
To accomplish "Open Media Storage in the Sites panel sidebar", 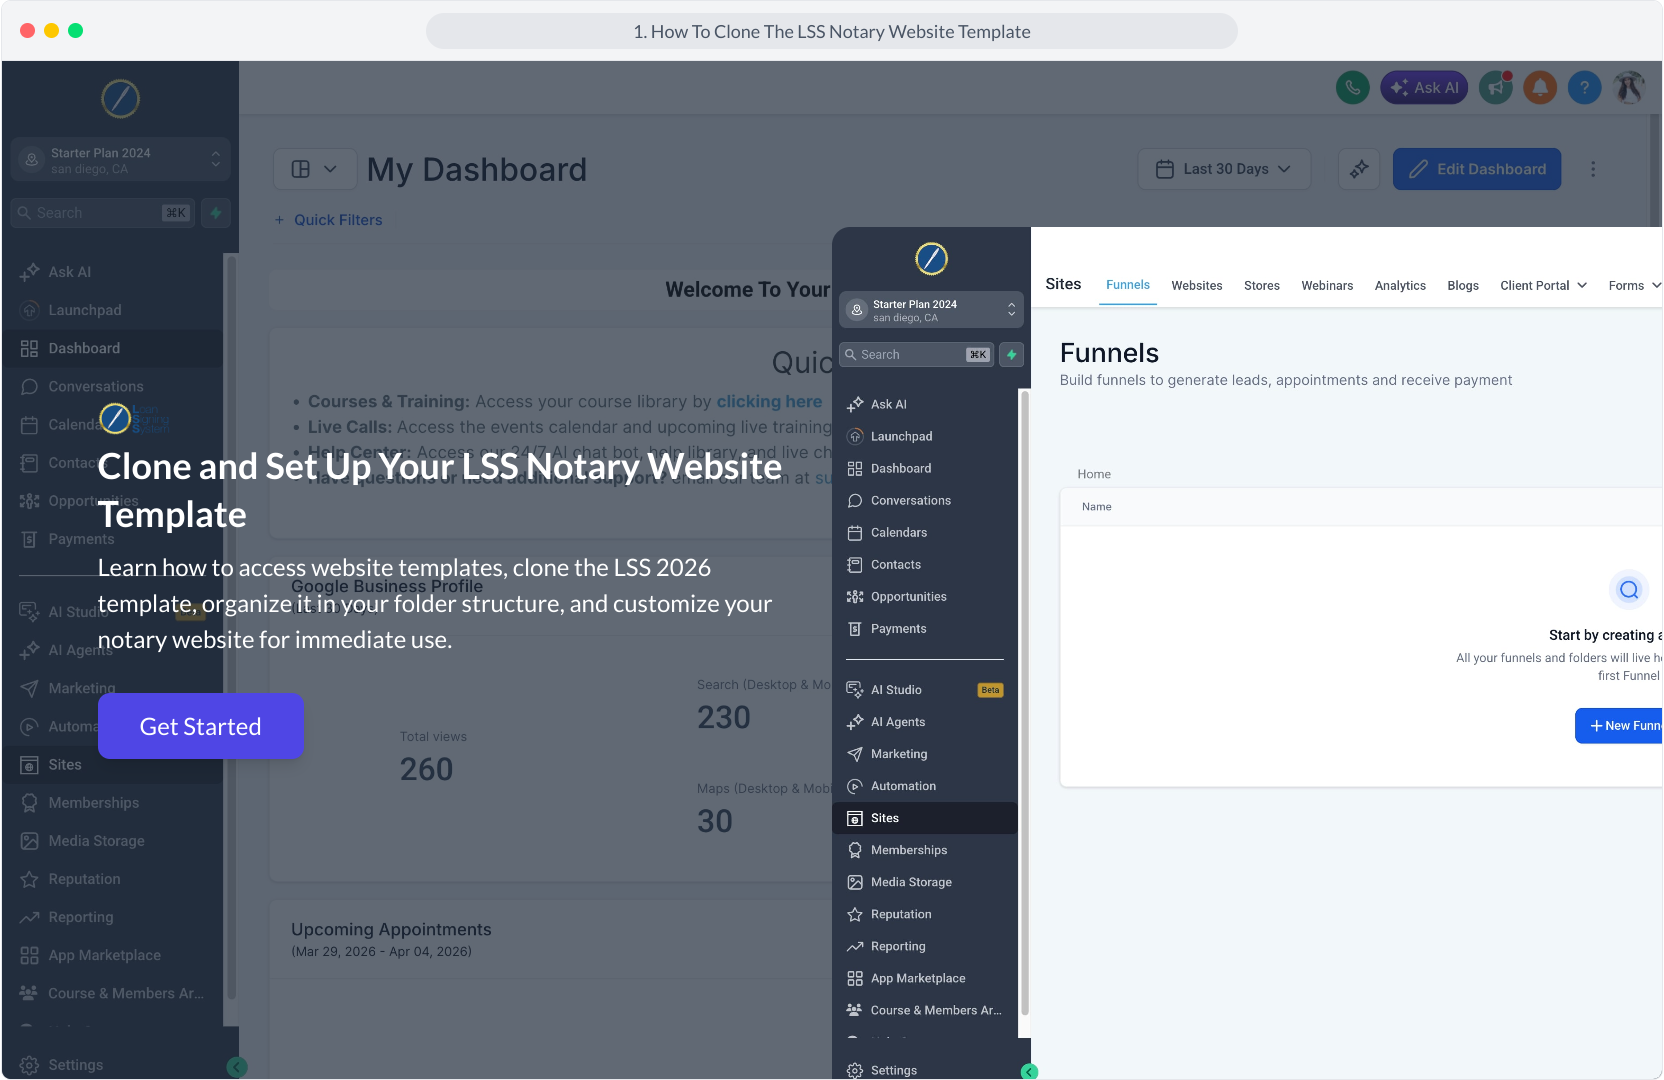I will coord(924,882).
